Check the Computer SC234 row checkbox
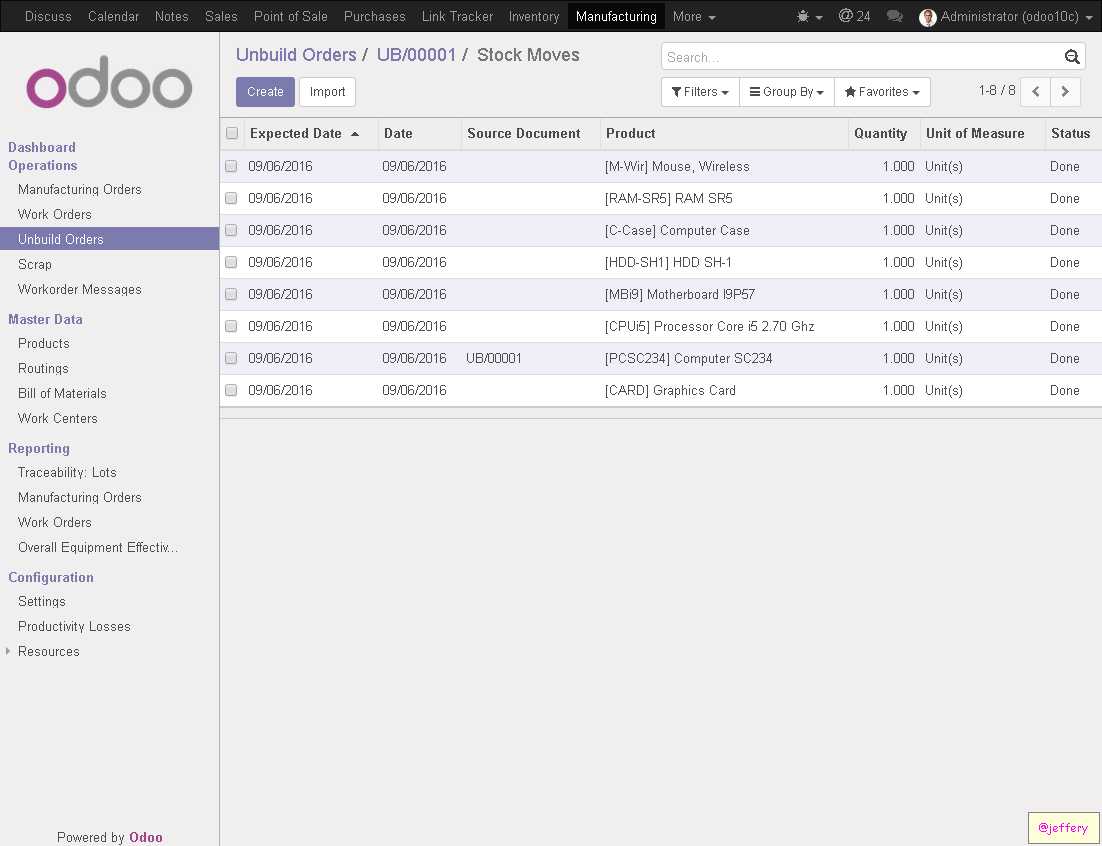This screenshot has height=846, width=1102. 231,358
